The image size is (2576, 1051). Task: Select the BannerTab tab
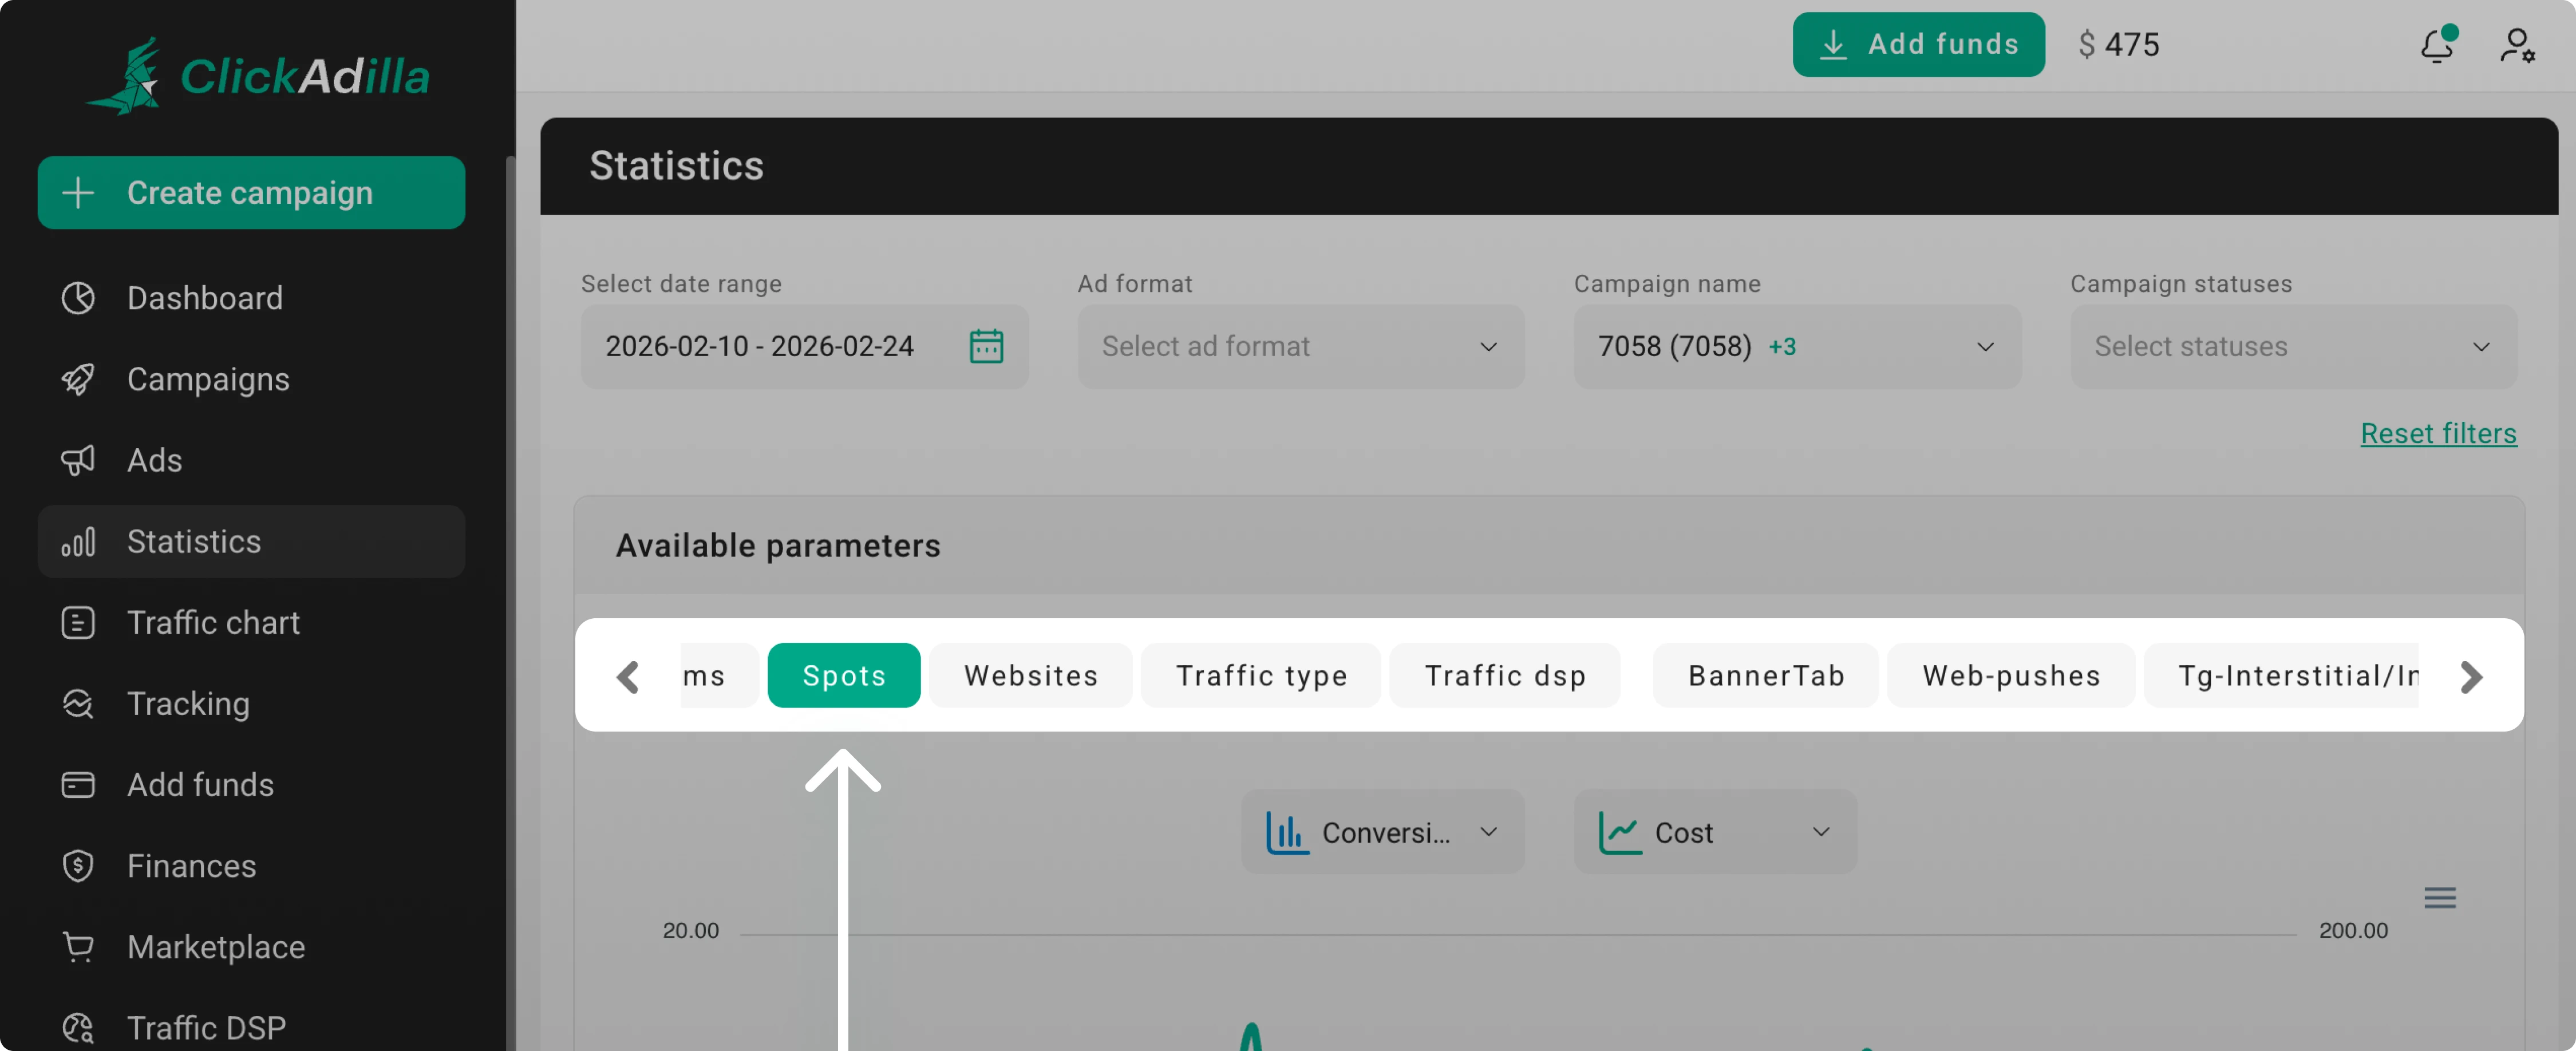tap(1766, 675)
